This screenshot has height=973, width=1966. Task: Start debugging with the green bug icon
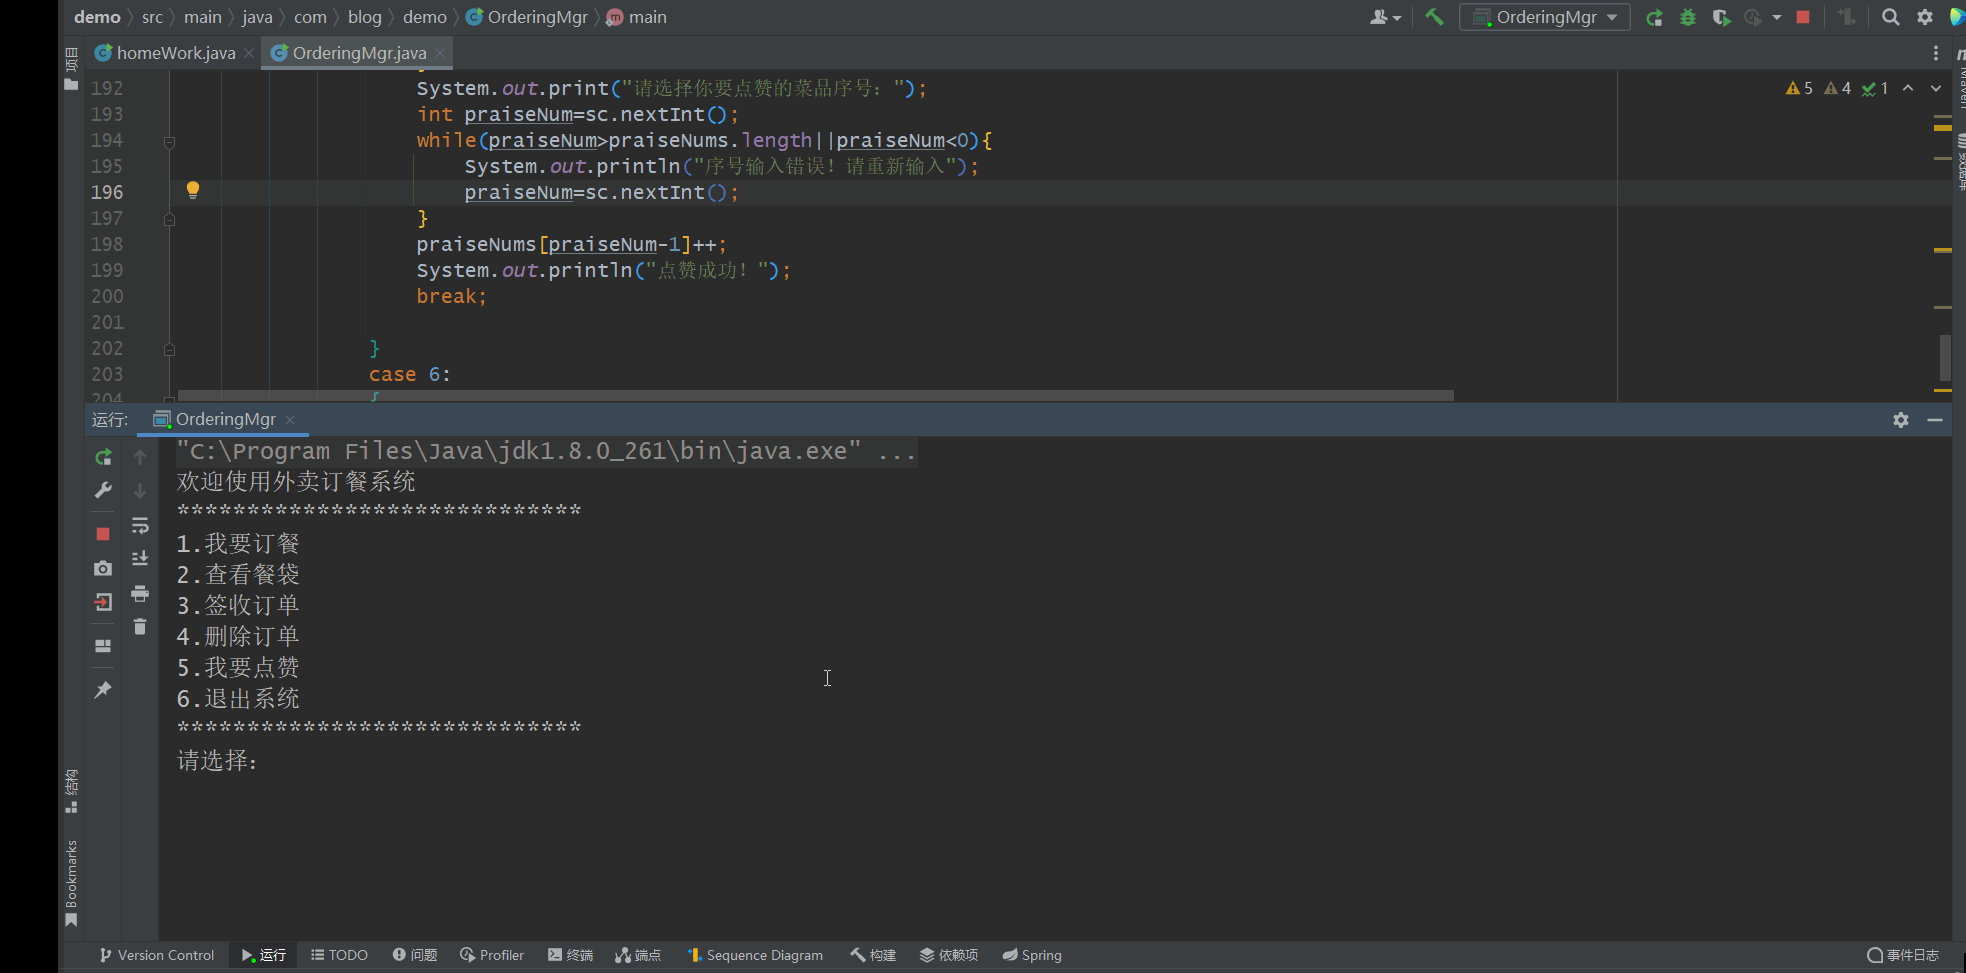click(1688, 17)
